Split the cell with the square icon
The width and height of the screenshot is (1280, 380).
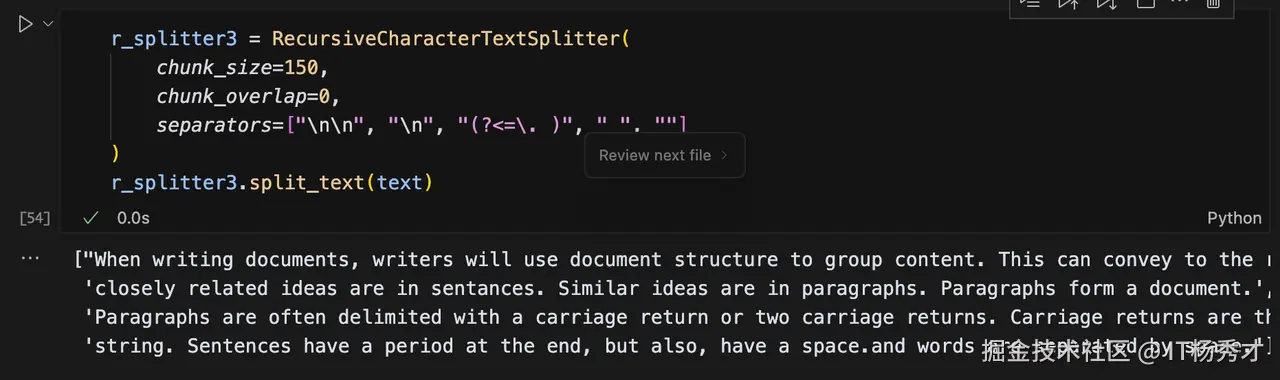[1146, 4]
